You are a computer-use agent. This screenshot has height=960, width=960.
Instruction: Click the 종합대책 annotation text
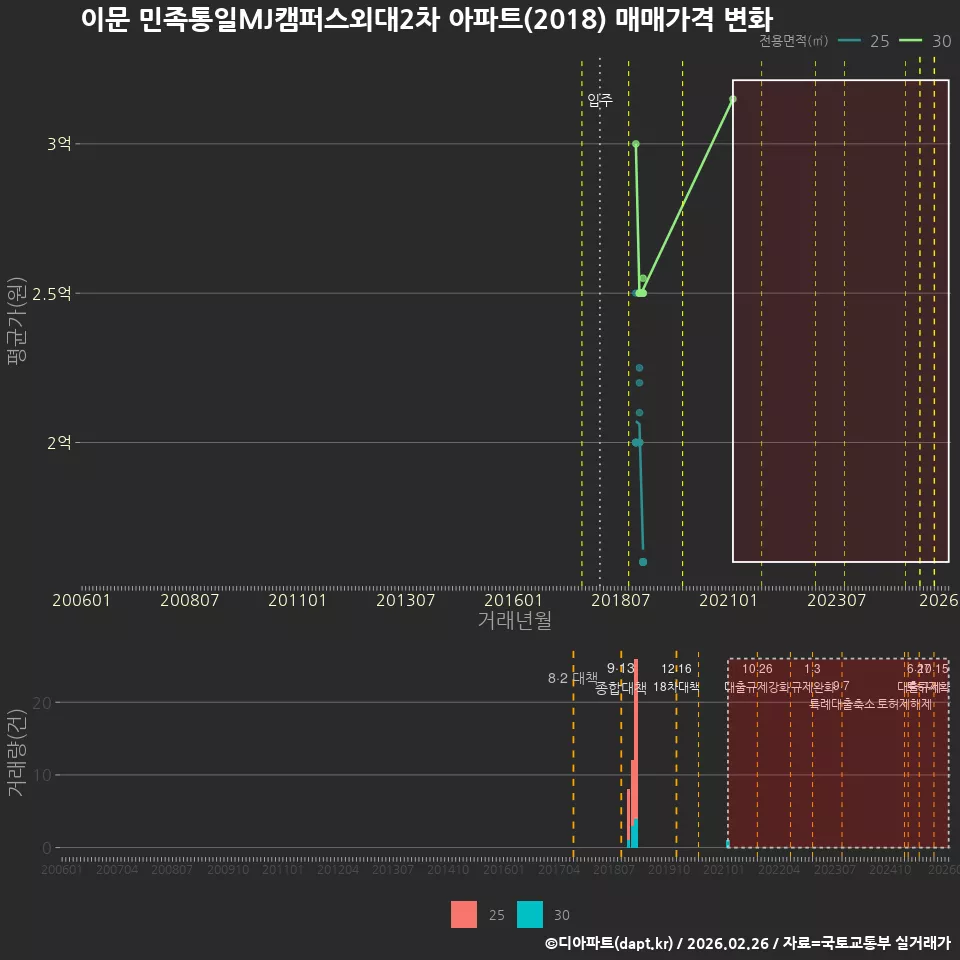click(620, 688)
